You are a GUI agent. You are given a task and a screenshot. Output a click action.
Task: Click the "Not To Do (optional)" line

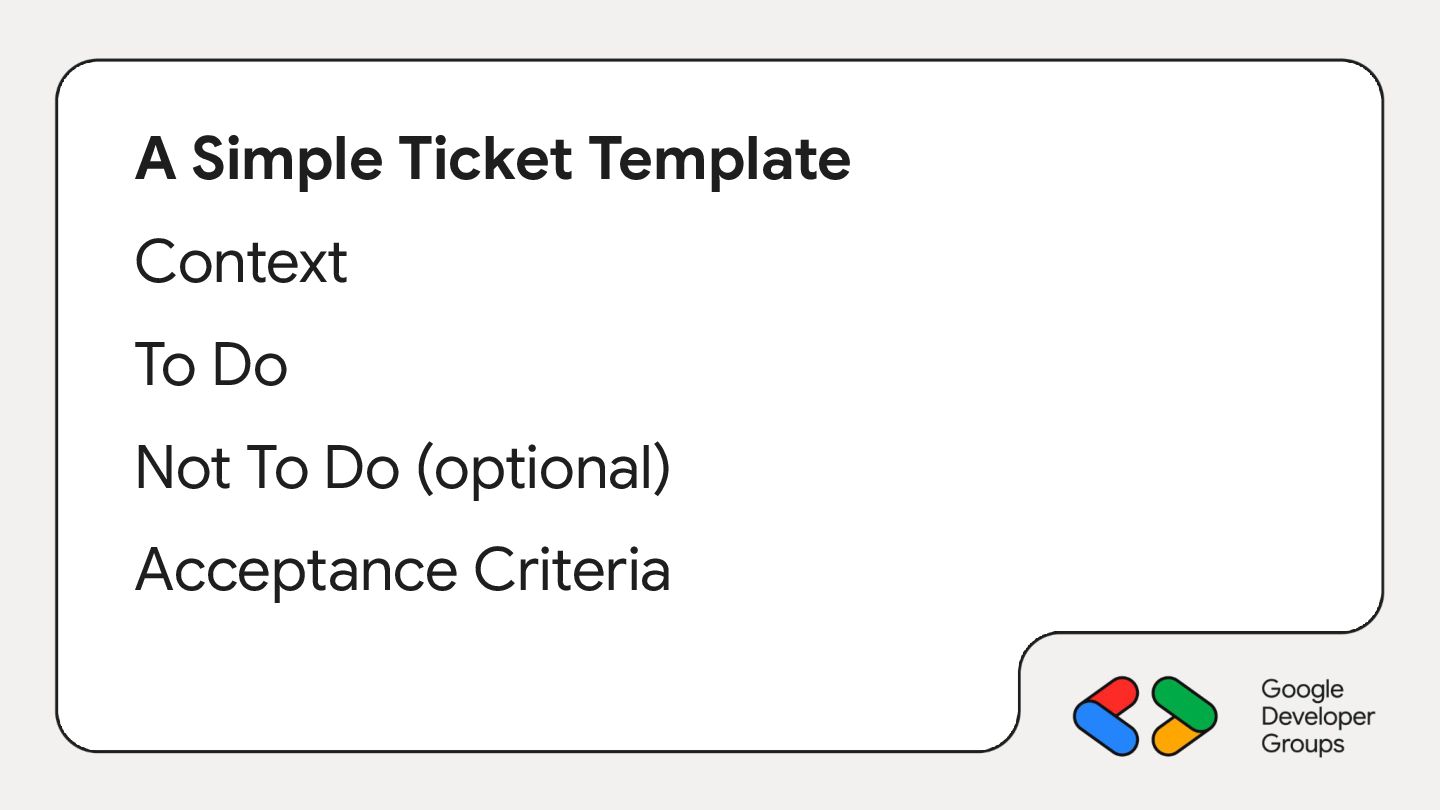403,468
